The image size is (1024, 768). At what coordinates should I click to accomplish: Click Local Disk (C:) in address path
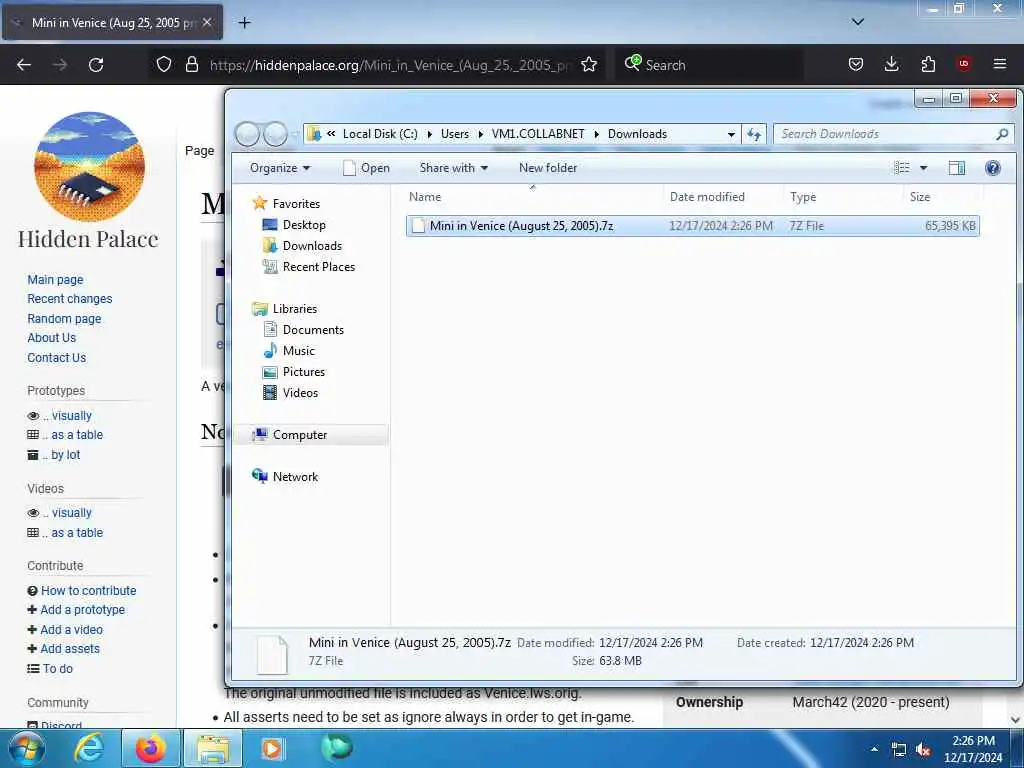coord(380,134)
